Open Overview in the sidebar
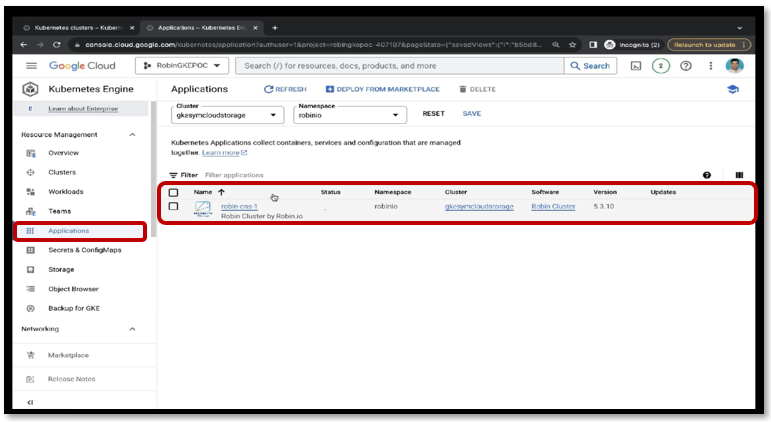Screen dimensions: 771x422 click(63, 153)
